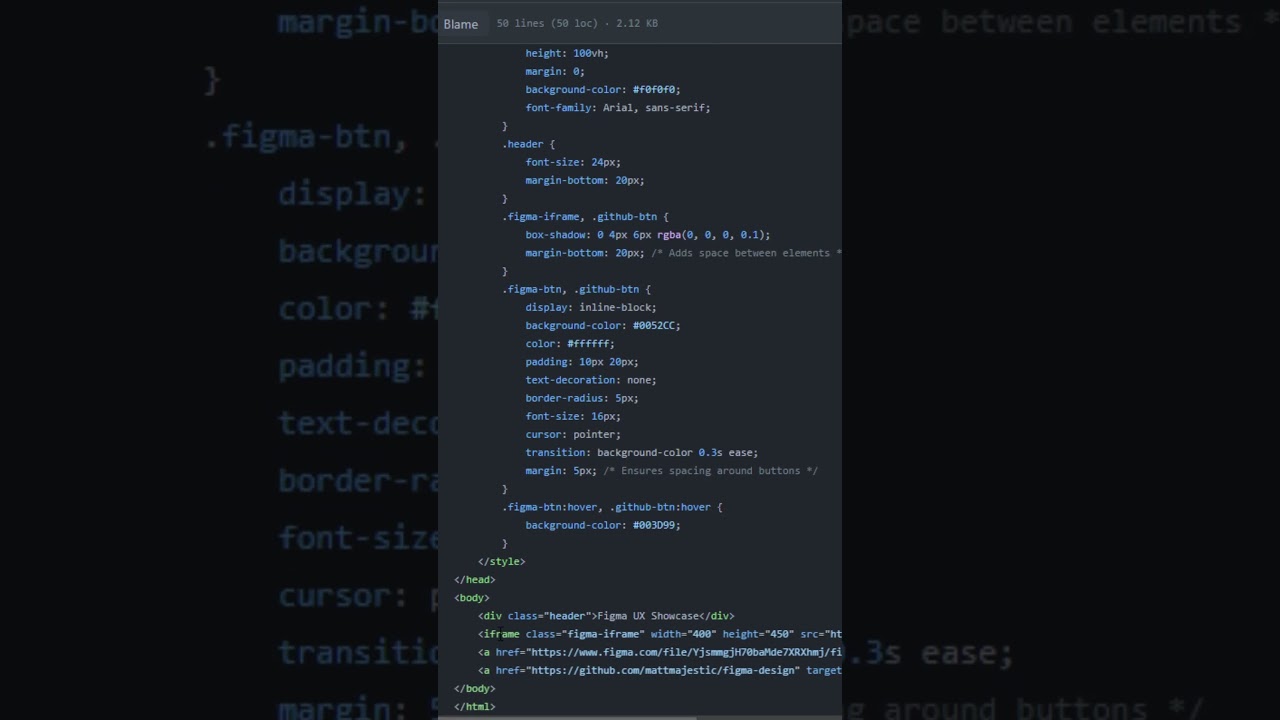Click the 'Figma UX Showcase' div line
This screenshot has width=1280, height=720.
(606, 616)
